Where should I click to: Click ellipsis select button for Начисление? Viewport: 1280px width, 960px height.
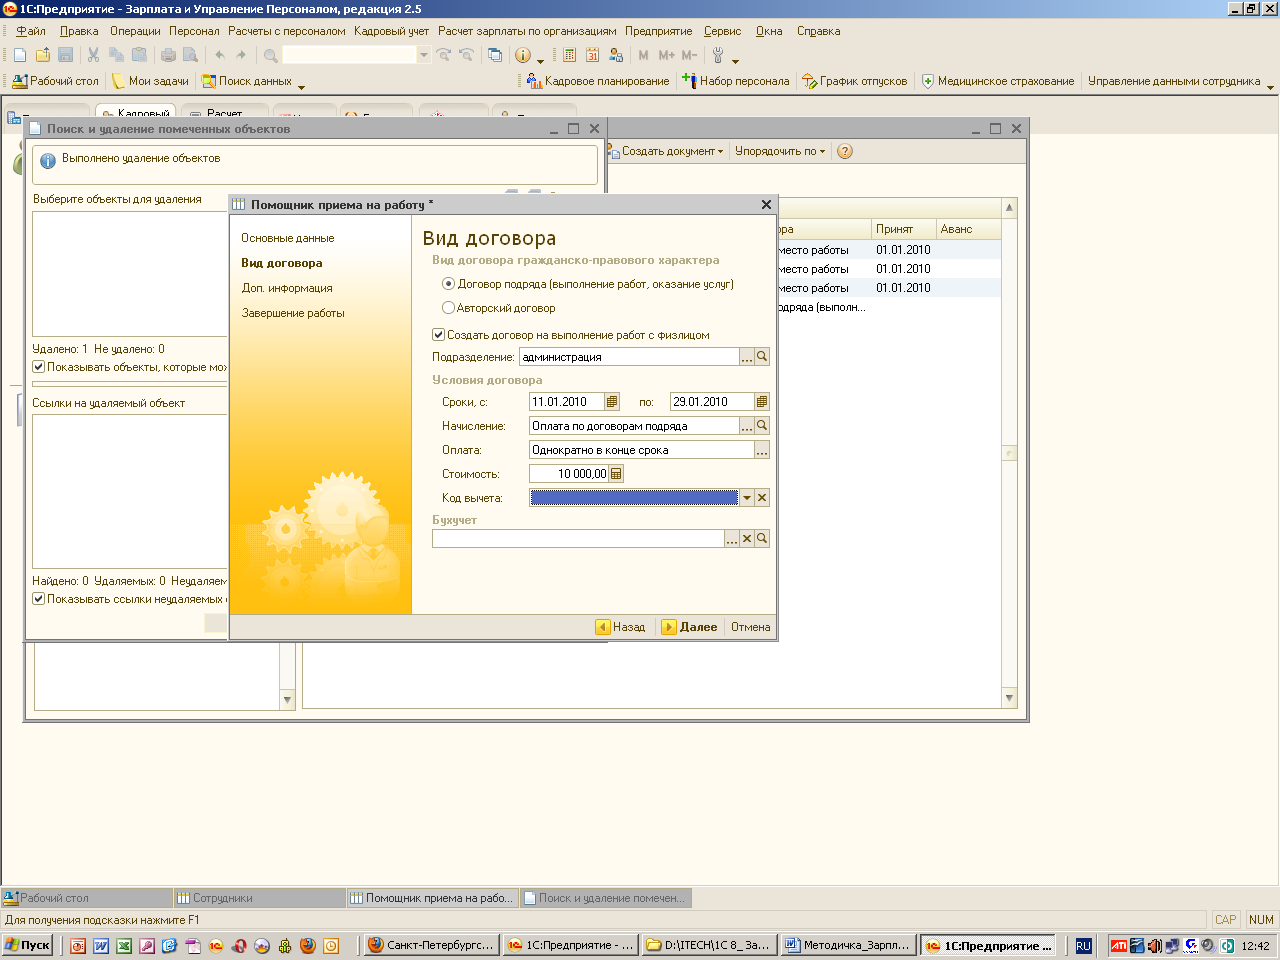coord(747,426)
